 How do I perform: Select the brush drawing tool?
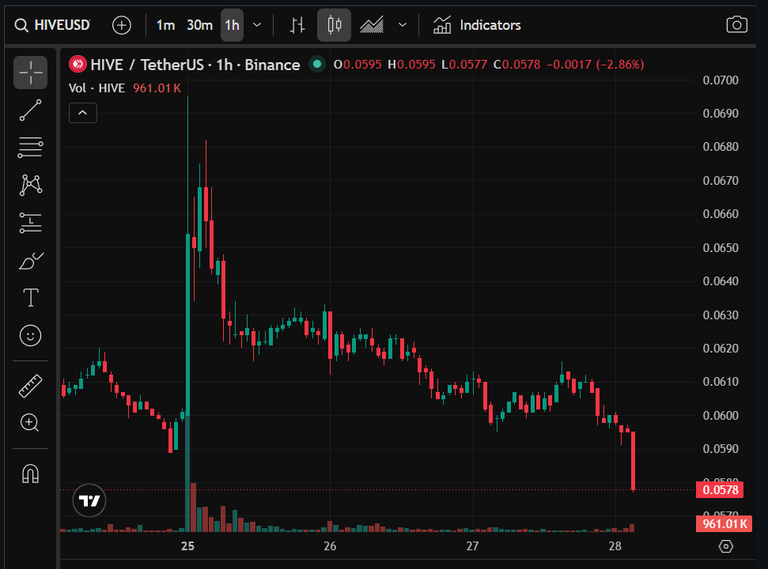[30, 261]
